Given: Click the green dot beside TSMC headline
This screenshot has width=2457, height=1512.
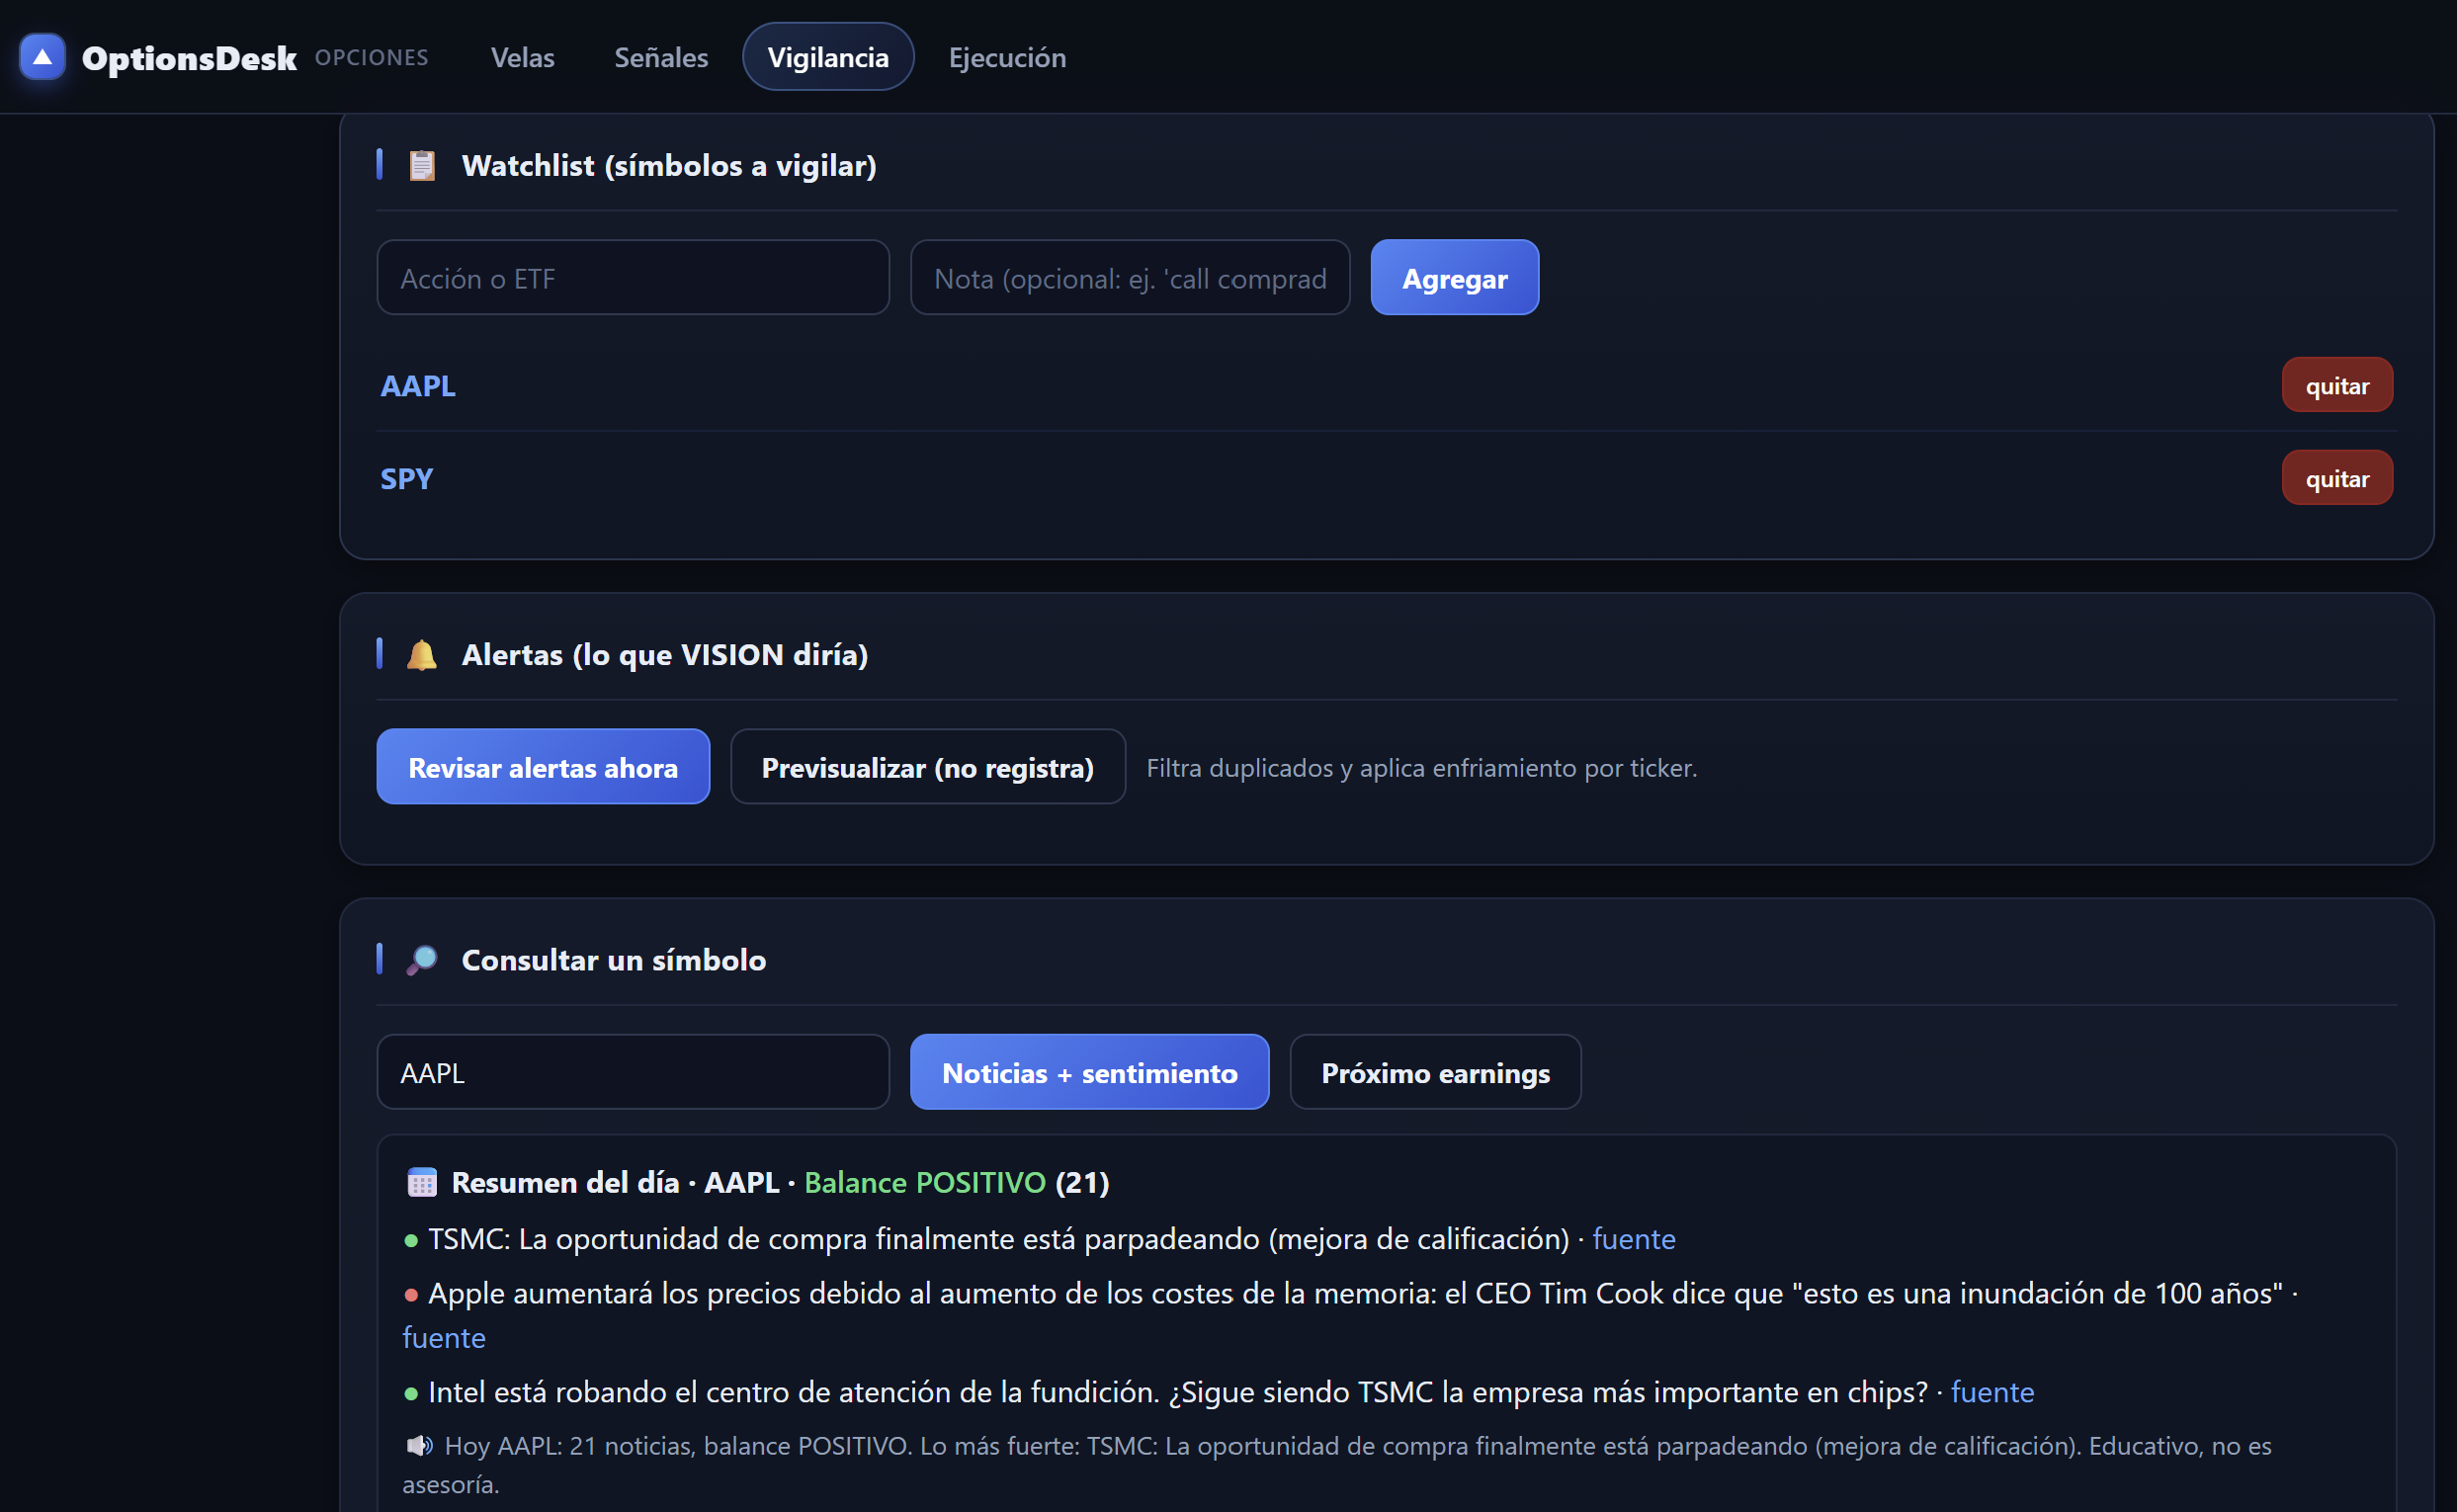Looking at the screenshot, I should pyautogui.click(x=411, y=1241).
